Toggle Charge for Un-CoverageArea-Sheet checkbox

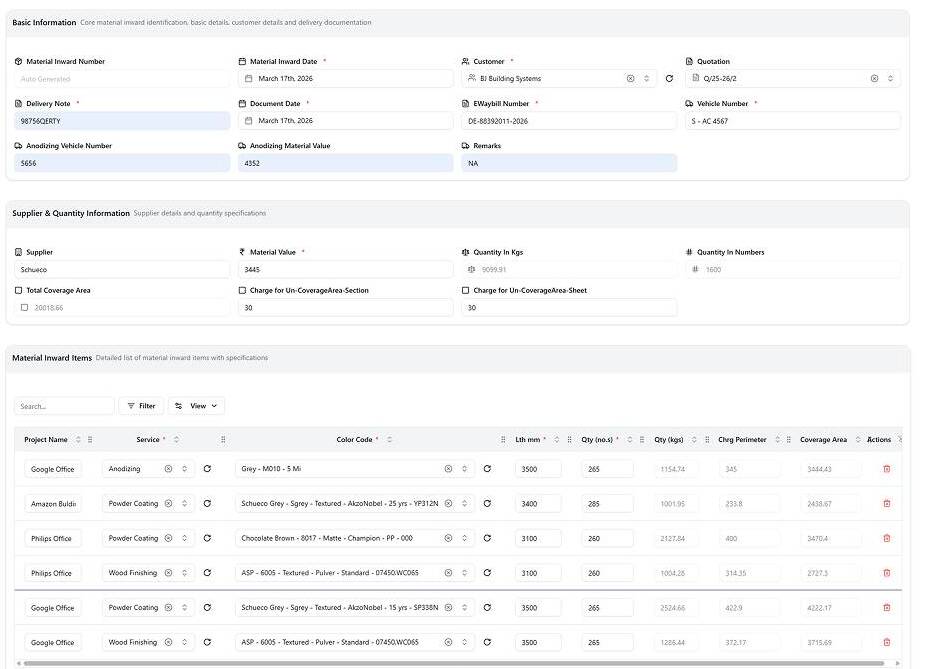[465, 290]
